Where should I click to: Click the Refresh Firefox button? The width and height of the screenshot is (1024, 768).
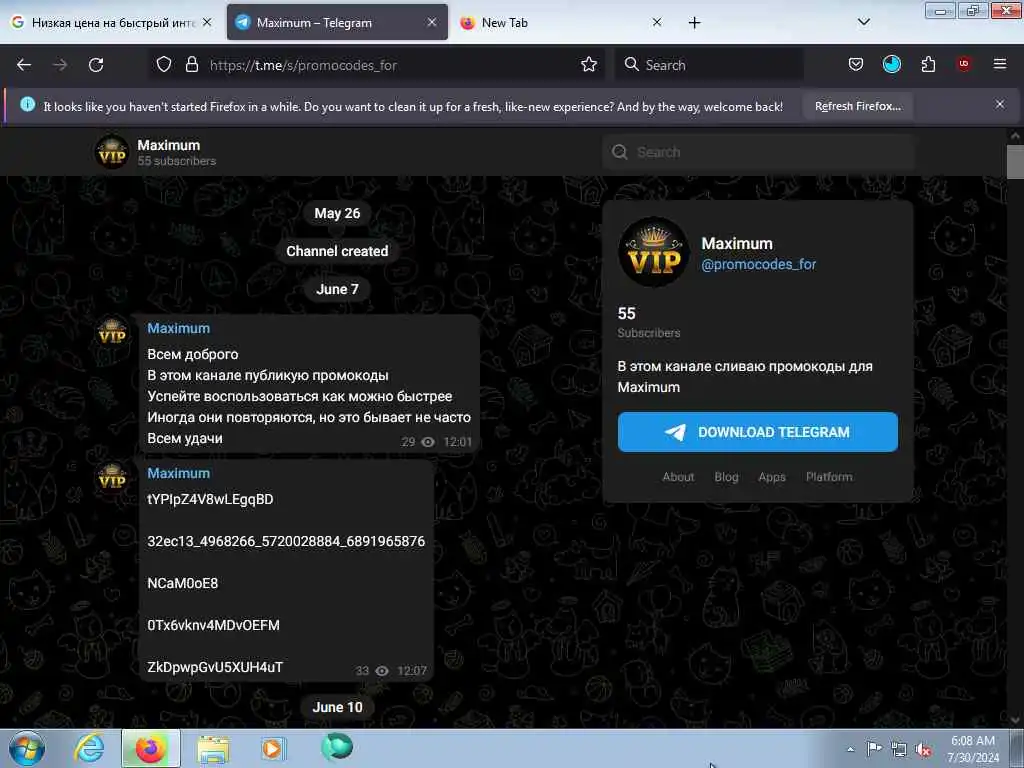click(x=857, y=106)
